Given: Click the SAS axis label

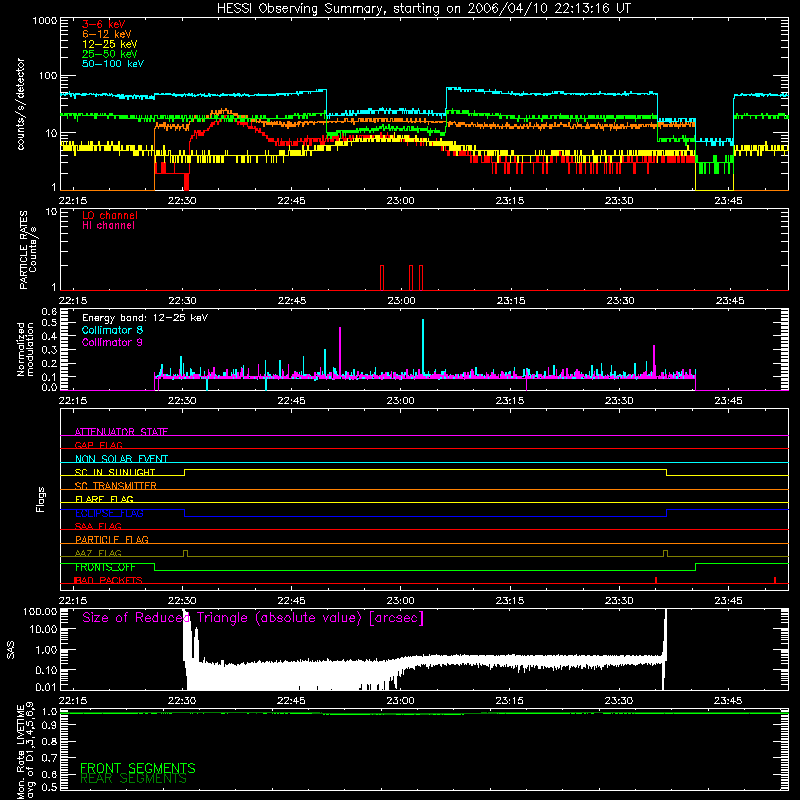Looking at the screenshot, I should (11, 650).
